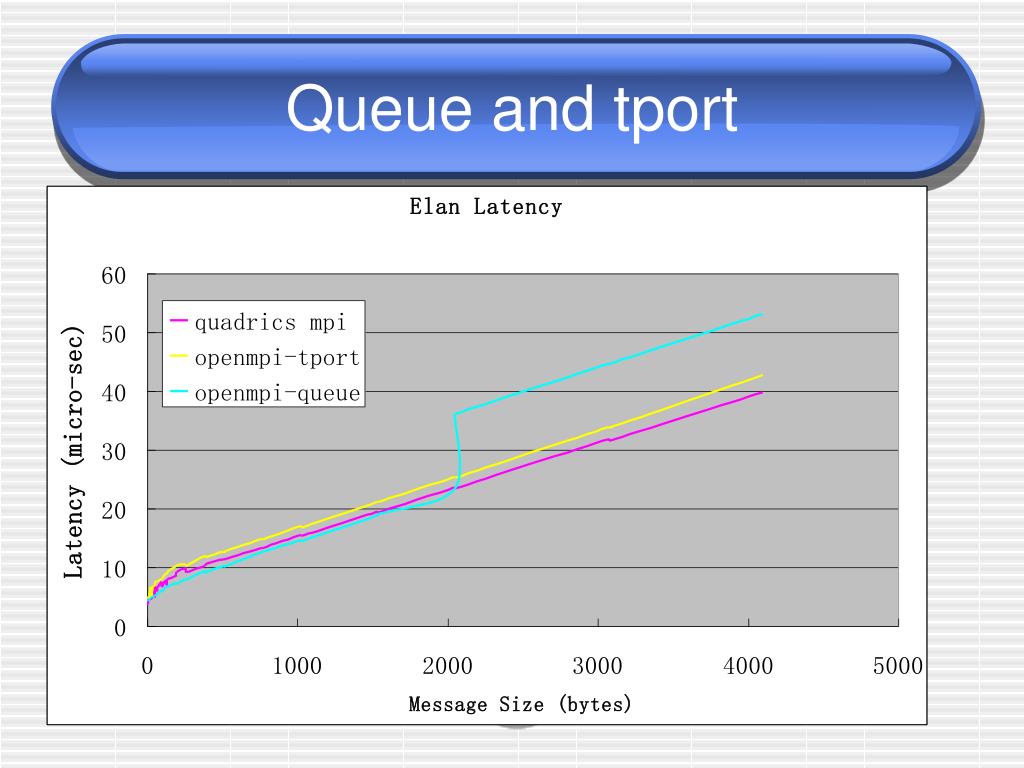Screen dimensions: 1024x768
Task: Click the y-axis value 30
Action: click(x=114, y=452)
